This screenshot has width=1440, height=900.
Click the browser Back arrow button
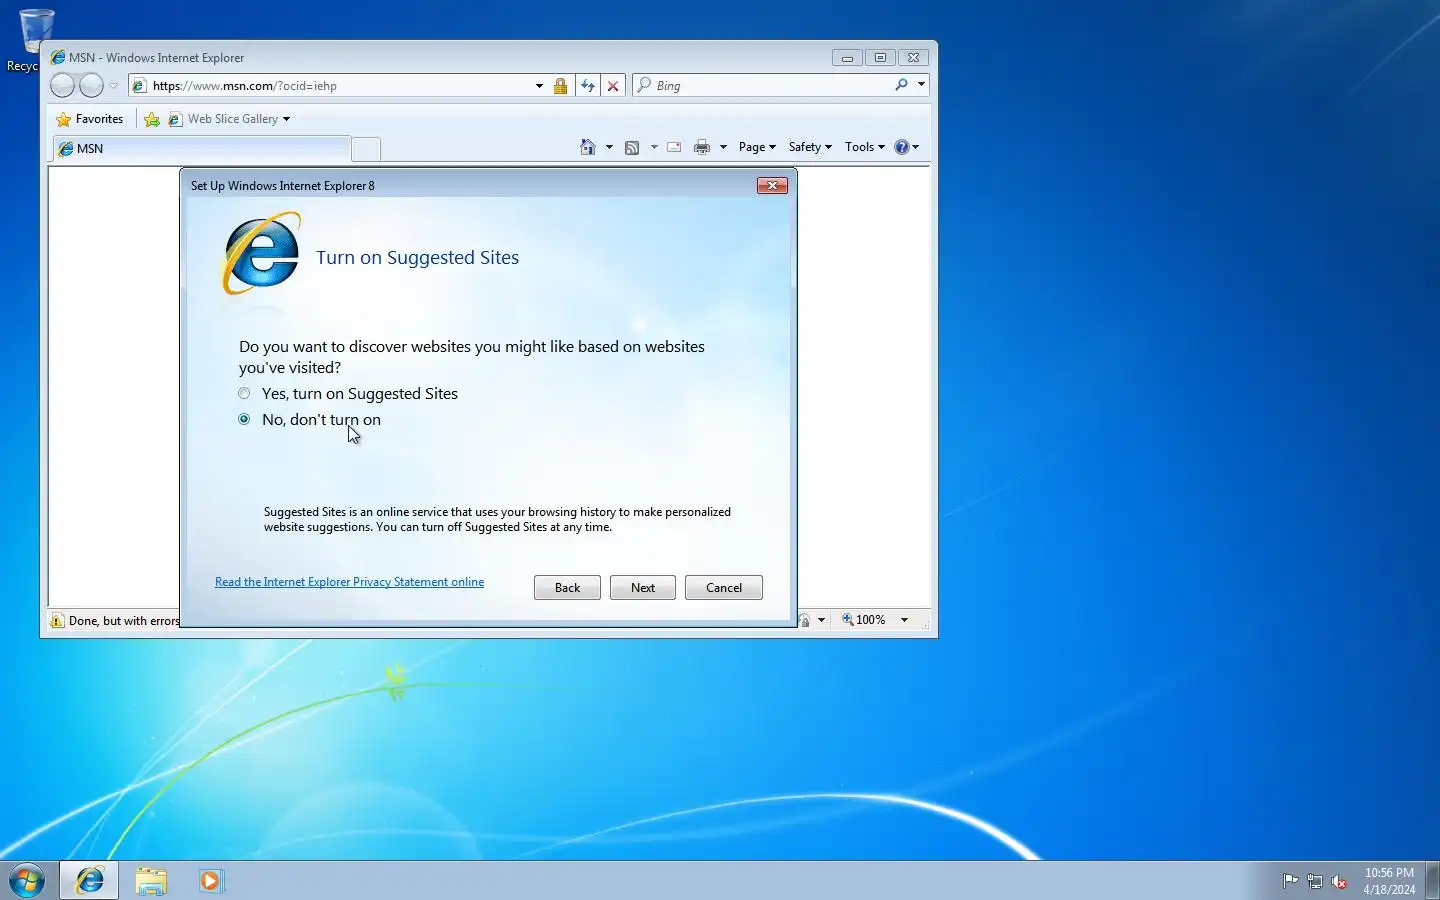pos(62,86)
